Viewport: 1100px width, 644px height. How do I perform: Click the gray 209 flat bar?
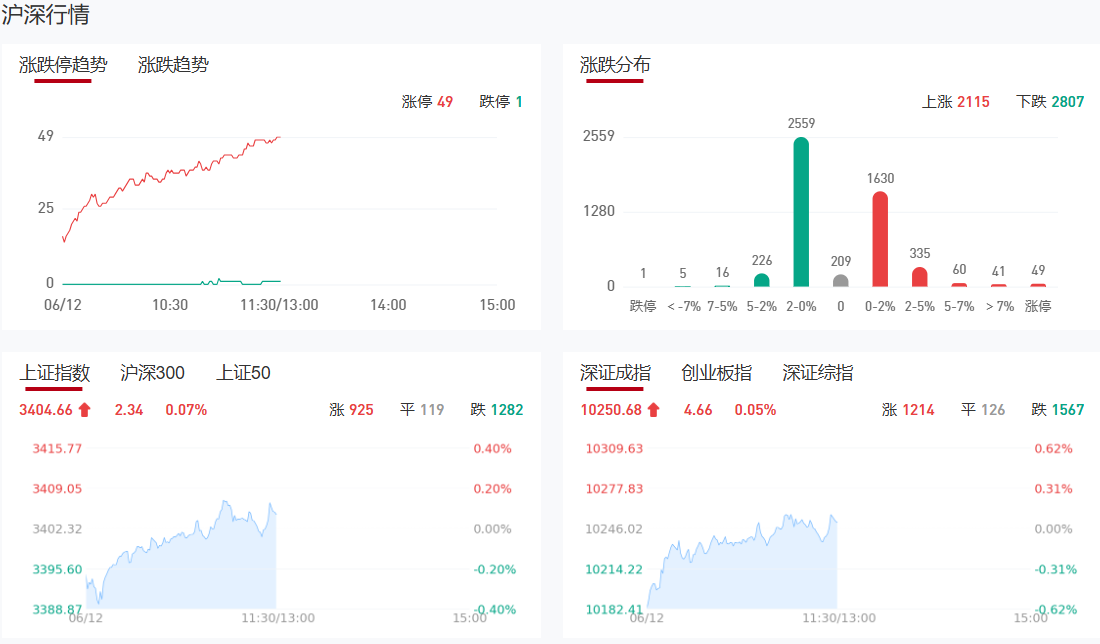point(841,281)
